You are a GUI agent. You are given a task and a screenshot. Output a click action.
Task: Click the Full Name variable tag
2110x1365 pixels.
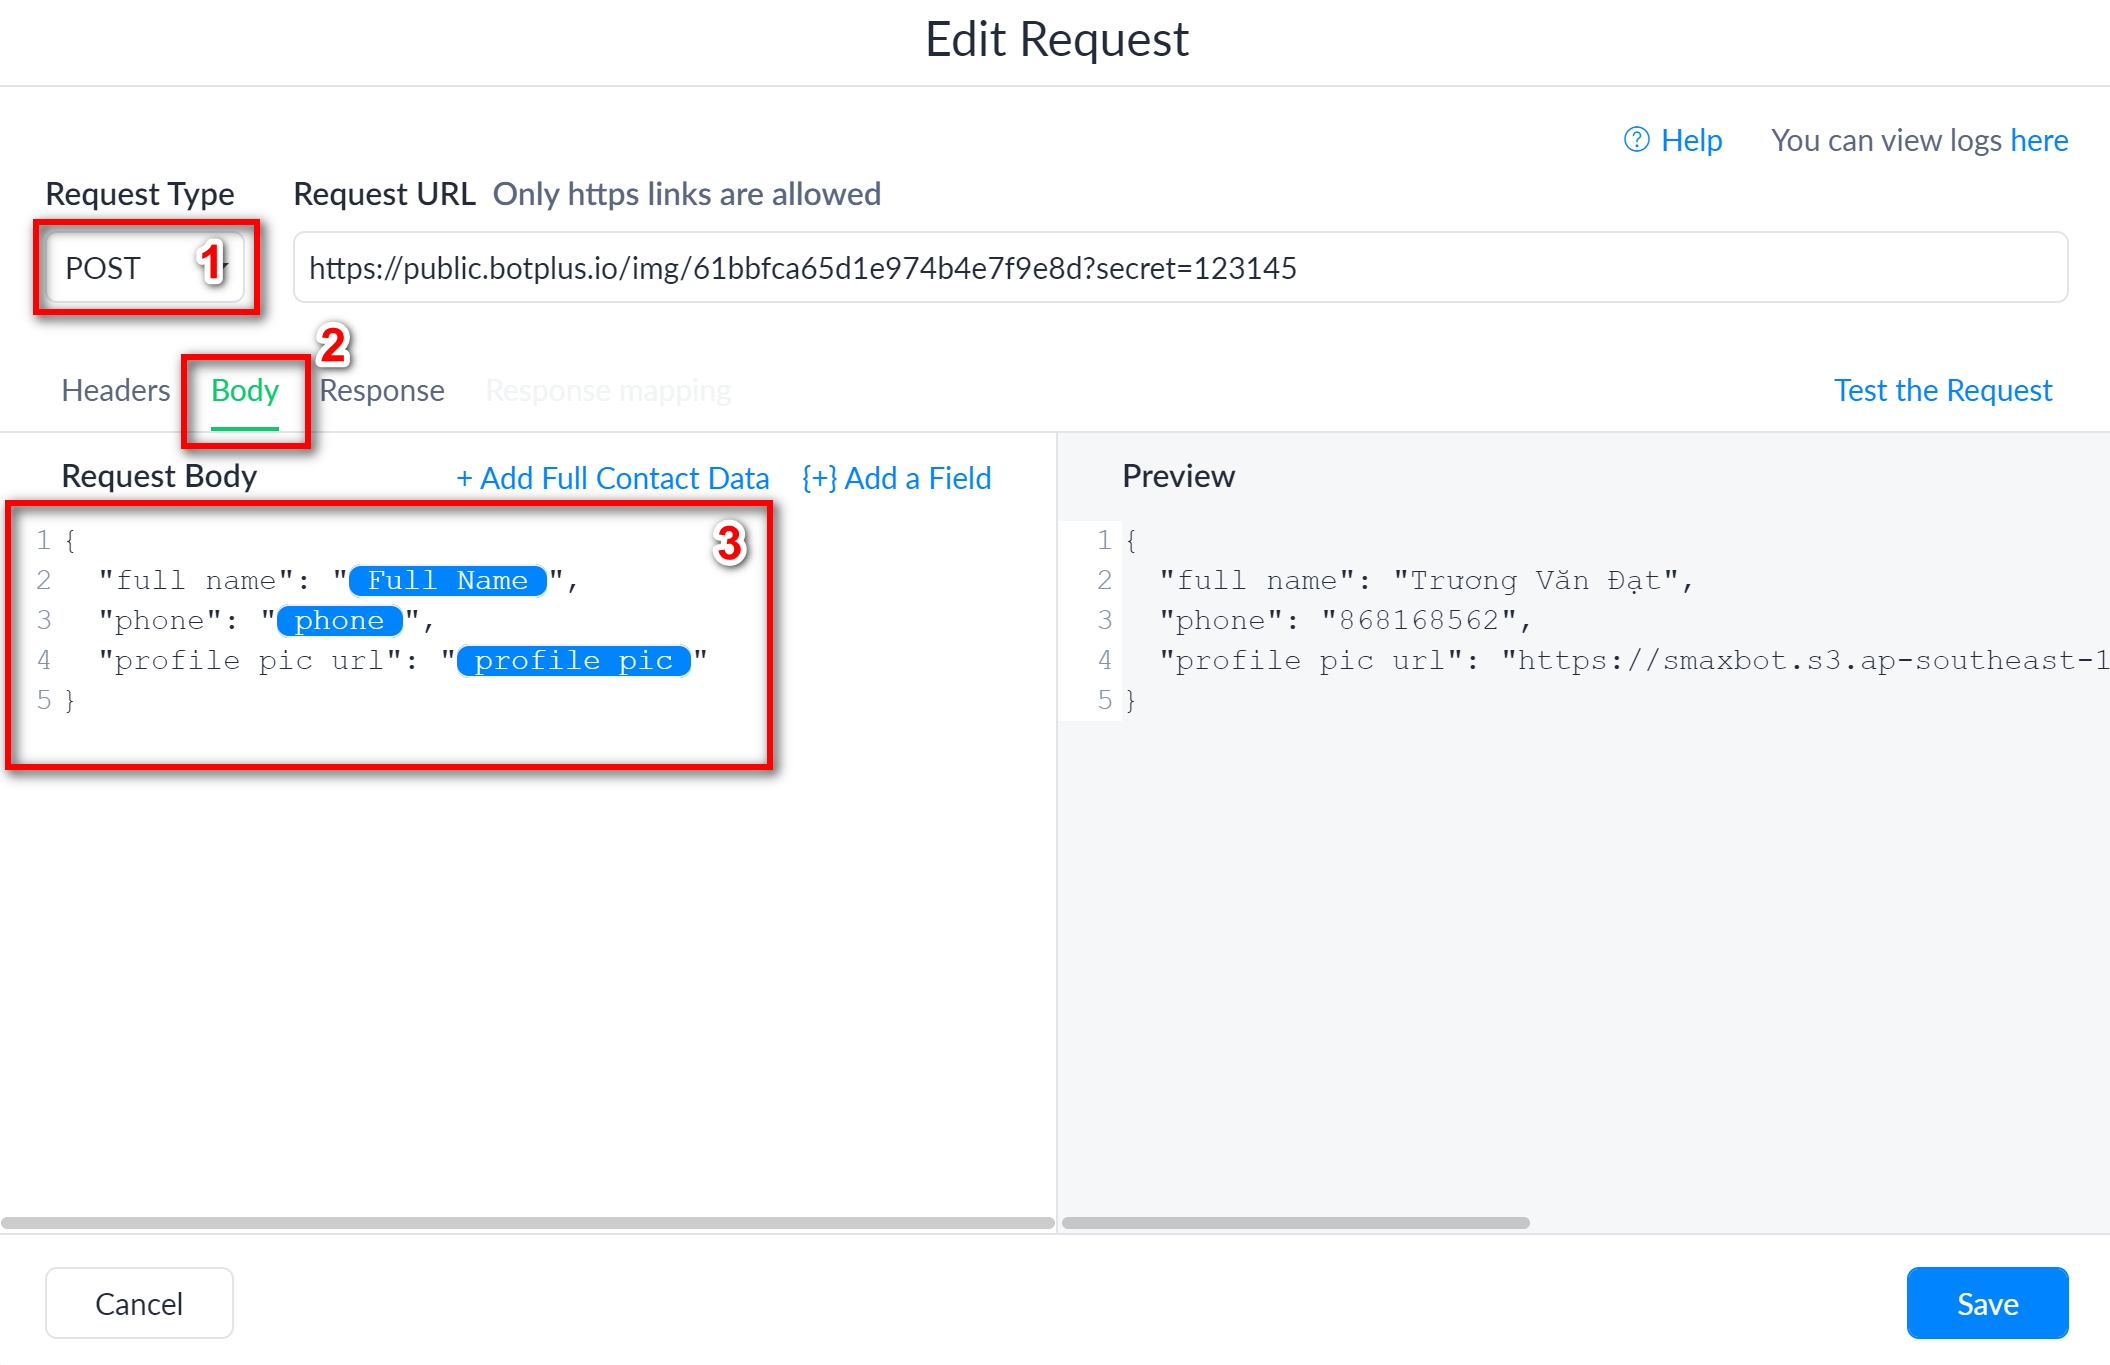[x=447, y=580]
